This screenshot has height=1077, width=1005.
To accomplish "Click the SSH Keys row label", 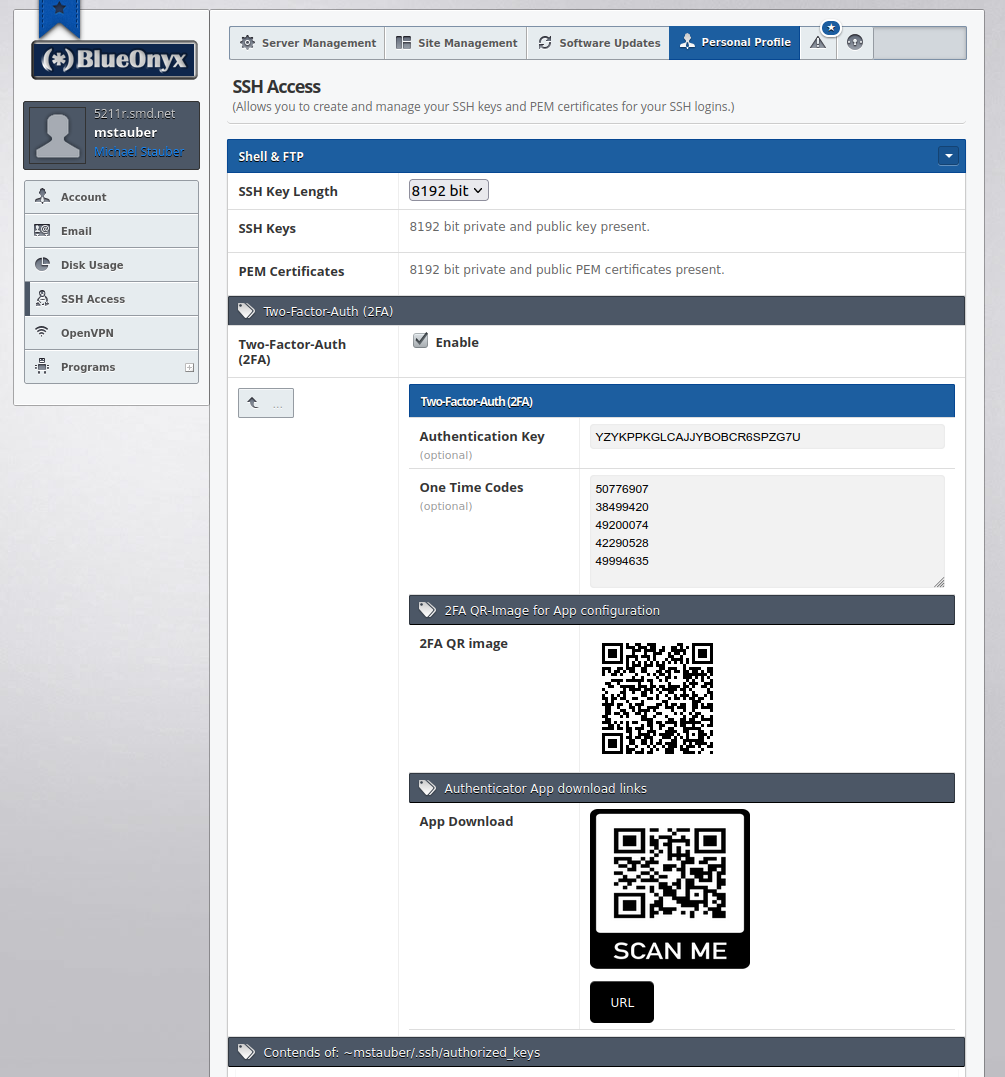I will 267,229.
